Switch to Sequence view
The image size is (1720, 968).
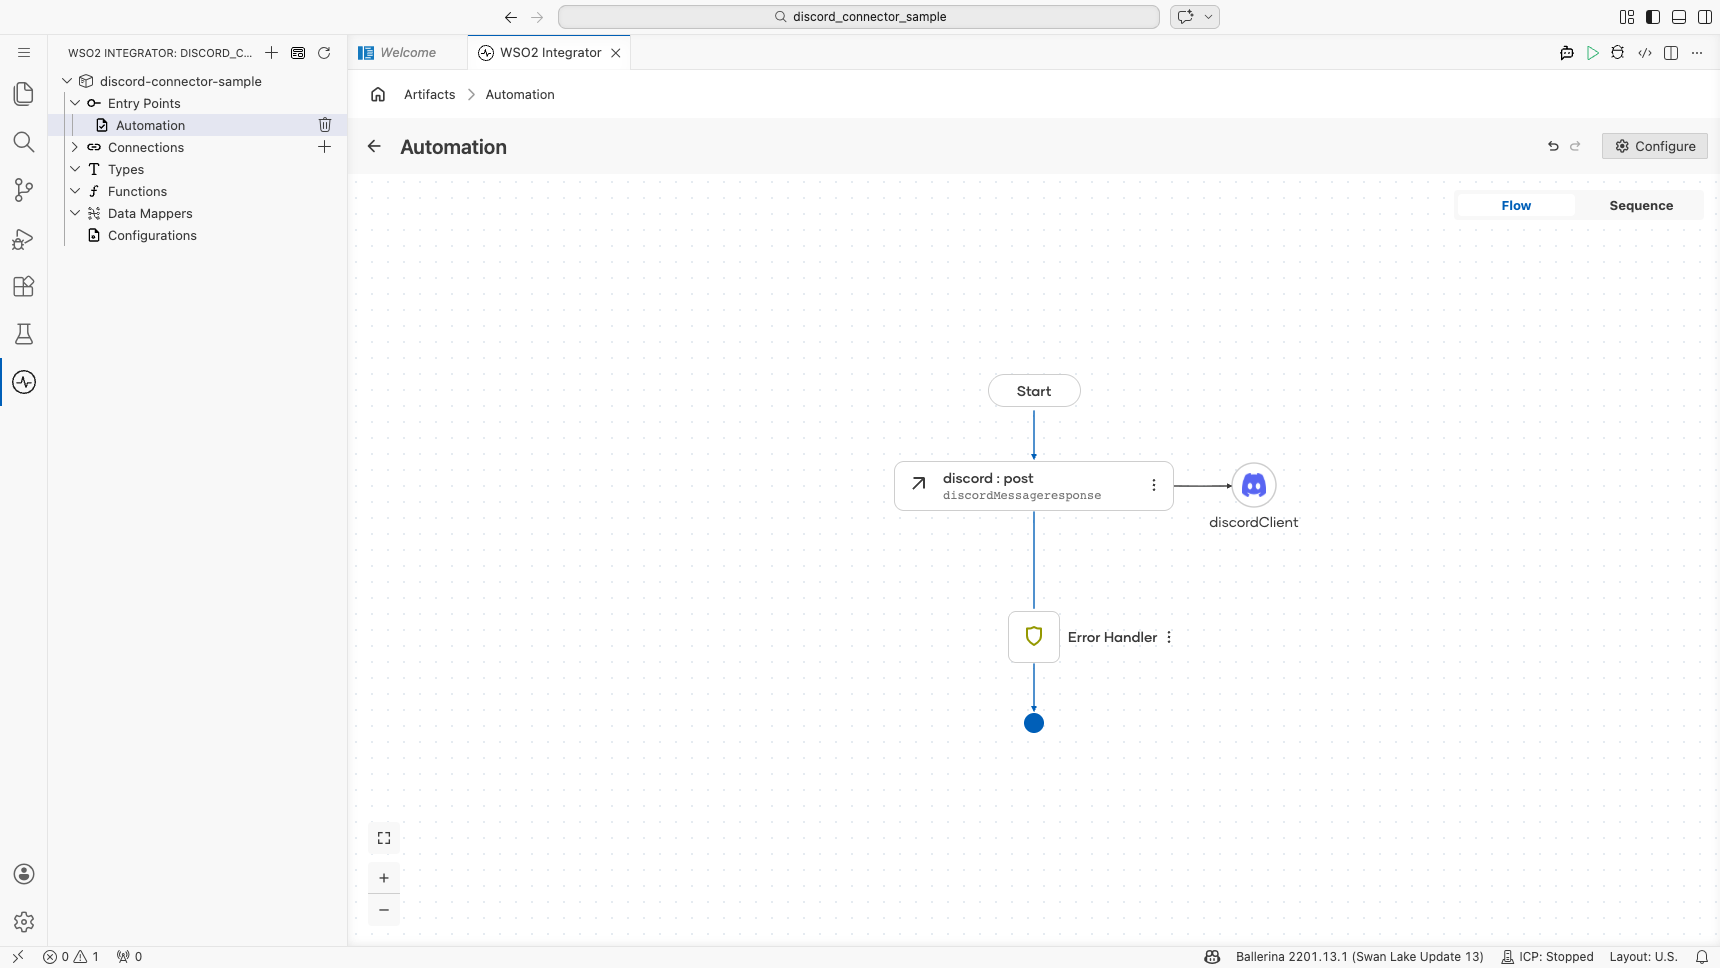(1641, 206)
